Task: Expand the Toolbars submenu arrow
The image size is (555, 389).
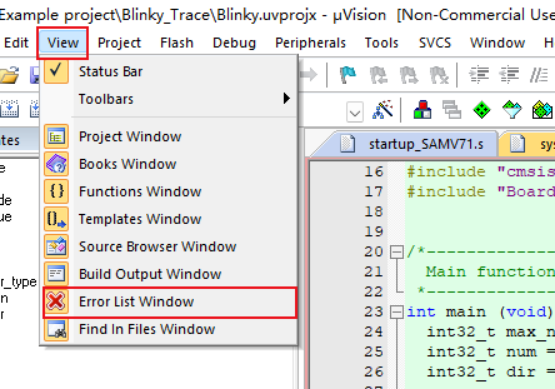Action: coord(286,98)
